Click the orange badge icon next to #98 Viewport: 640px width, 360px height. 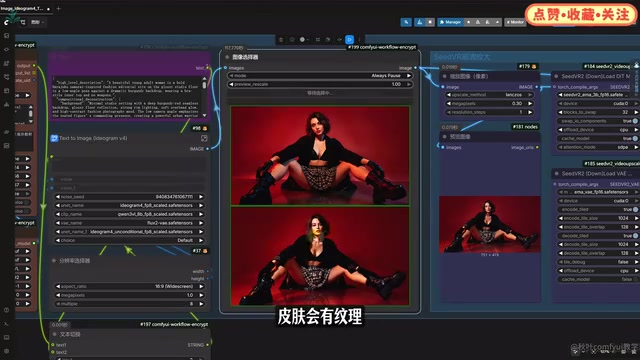pos(205,128)
